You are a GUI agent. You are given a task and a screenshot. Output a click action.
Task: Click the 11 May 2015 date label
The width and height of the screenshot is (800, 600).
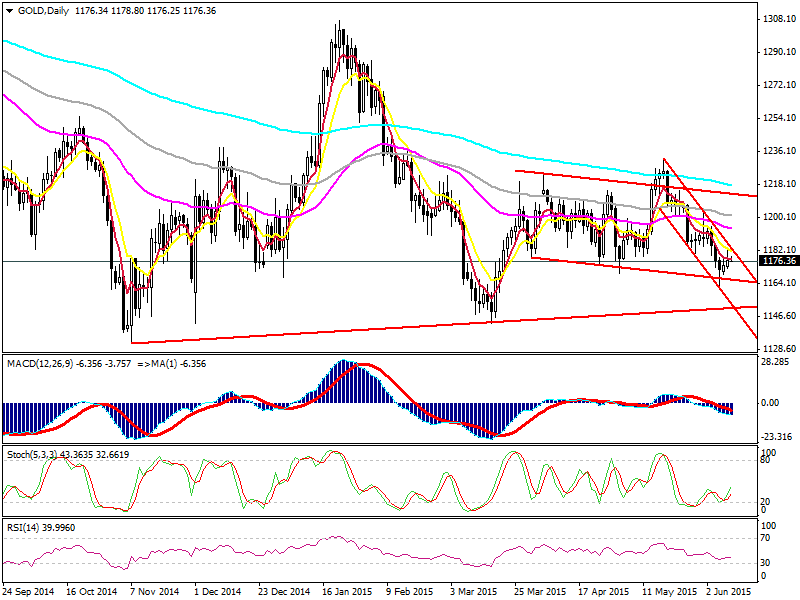click(669, 592)
